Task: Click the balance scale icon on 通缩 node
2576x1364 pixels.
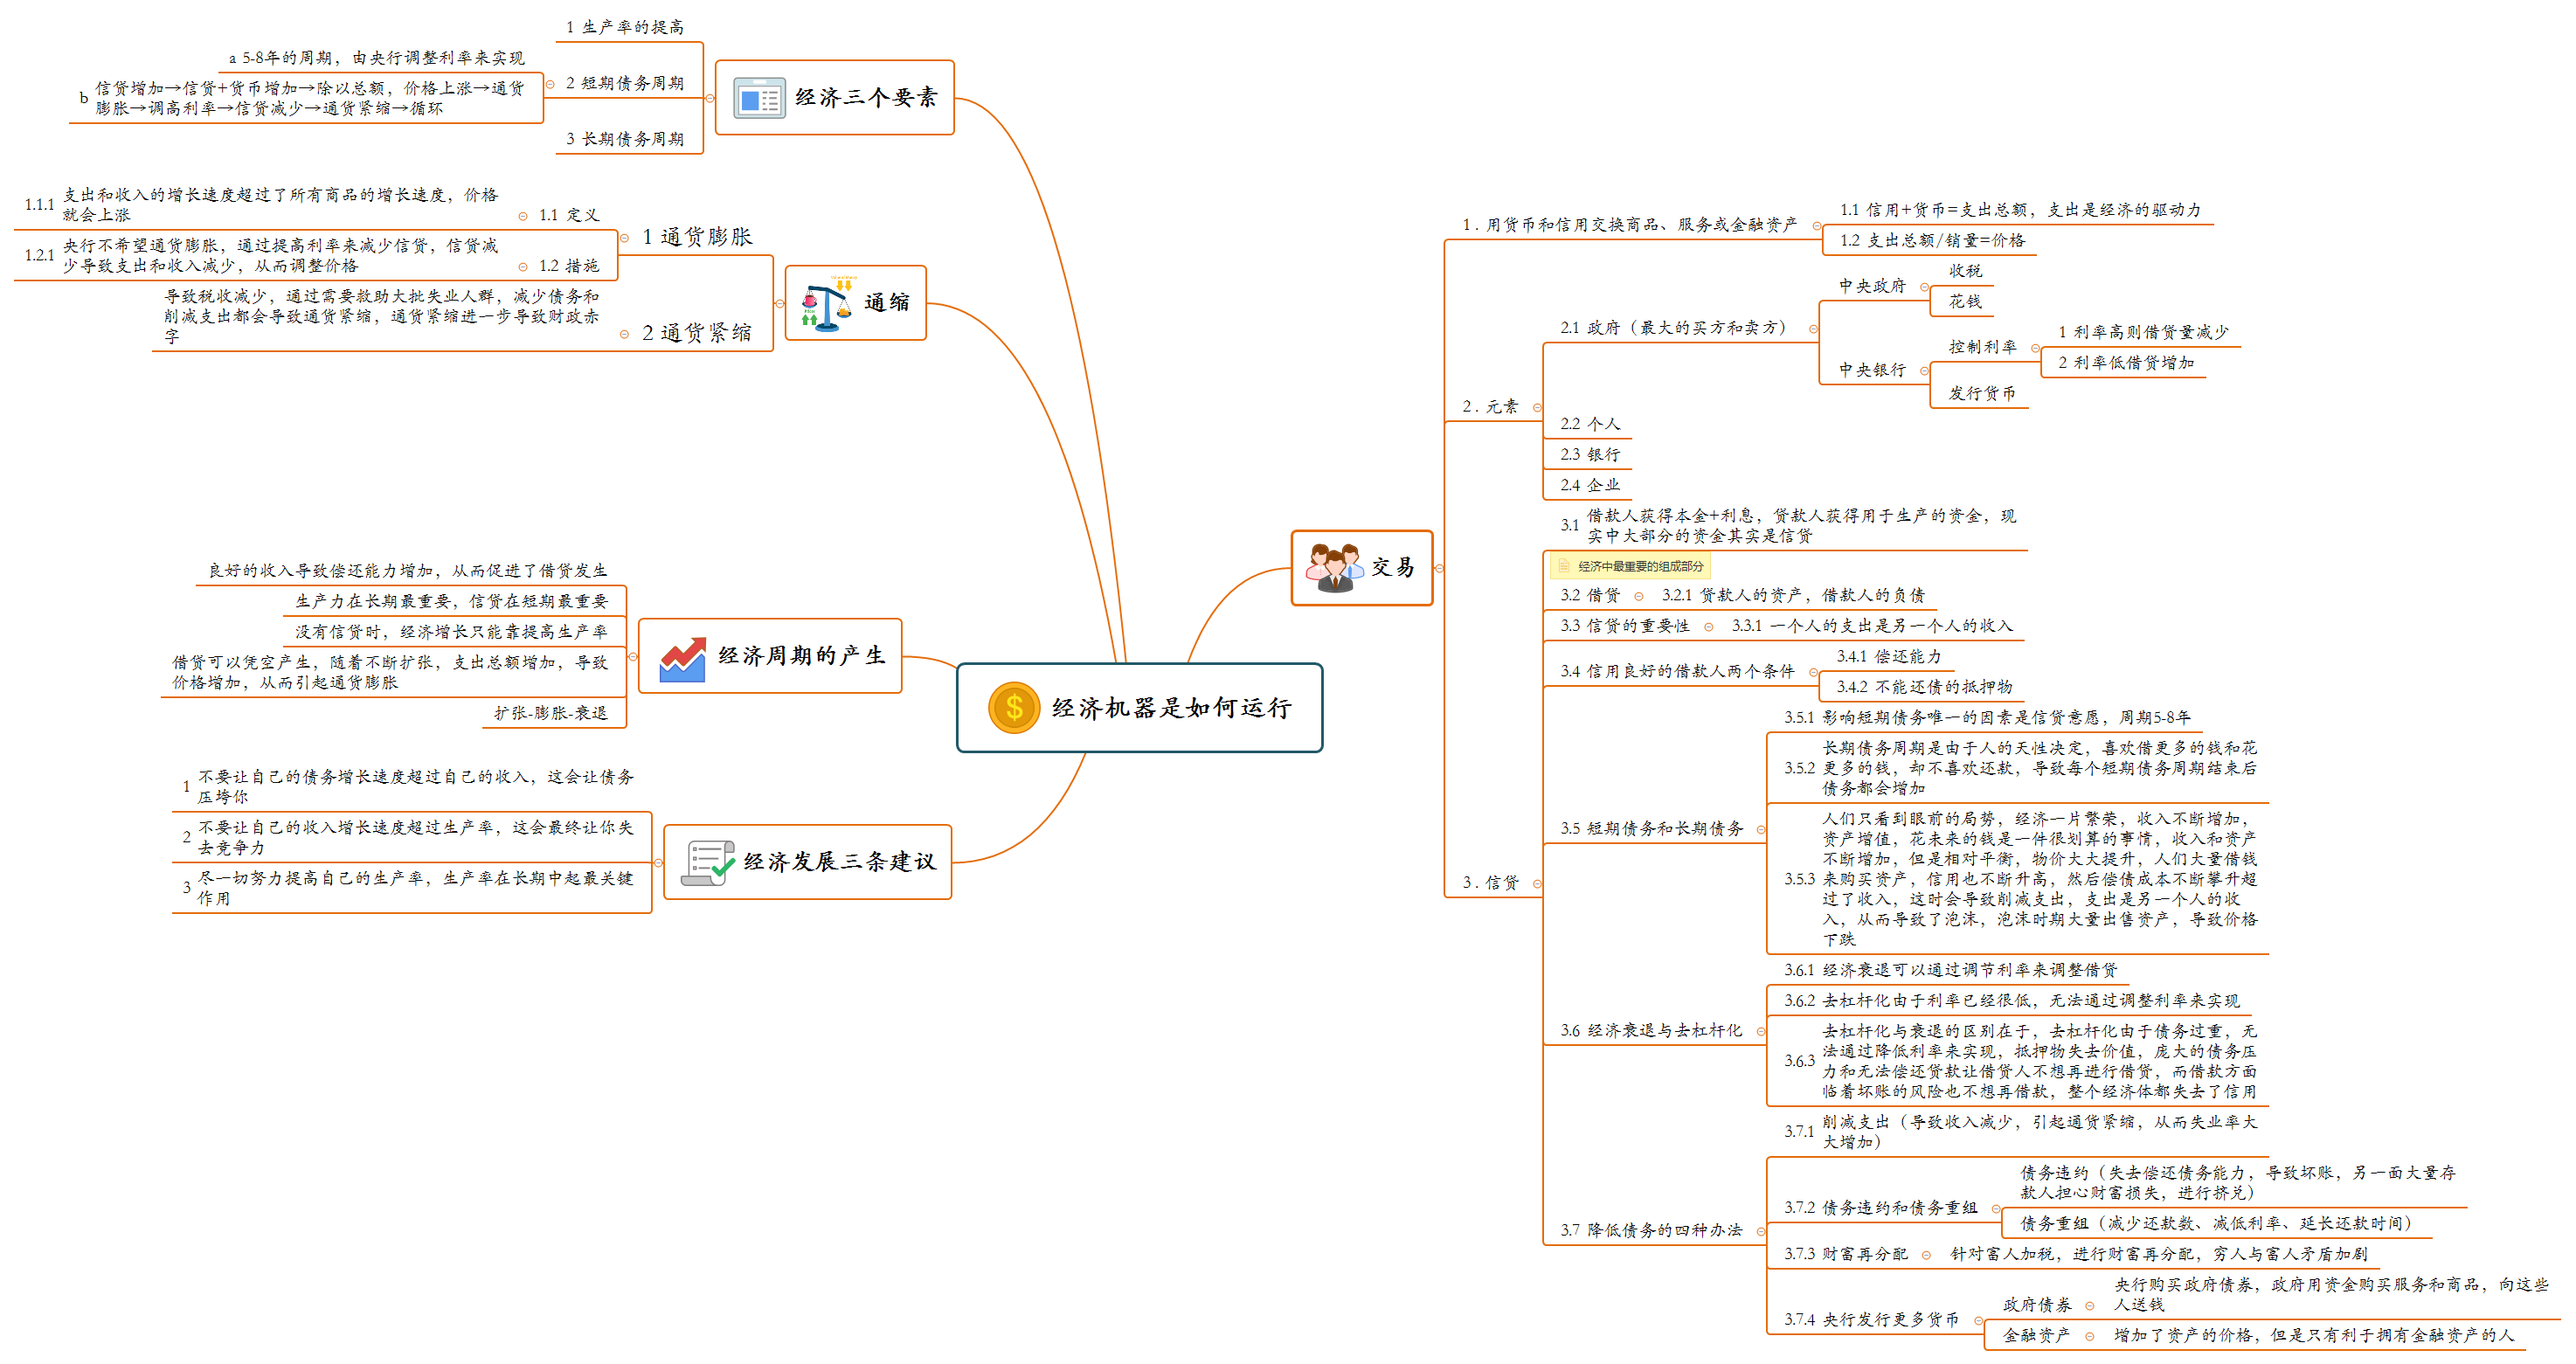Action: click(x=828, y=303)
